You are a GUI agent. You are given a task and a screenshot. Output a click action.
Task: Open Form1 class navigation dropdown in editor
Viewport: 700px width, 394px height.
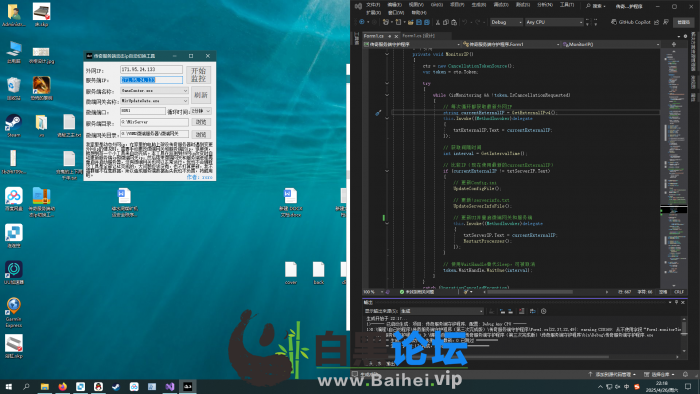coord(511,45)
